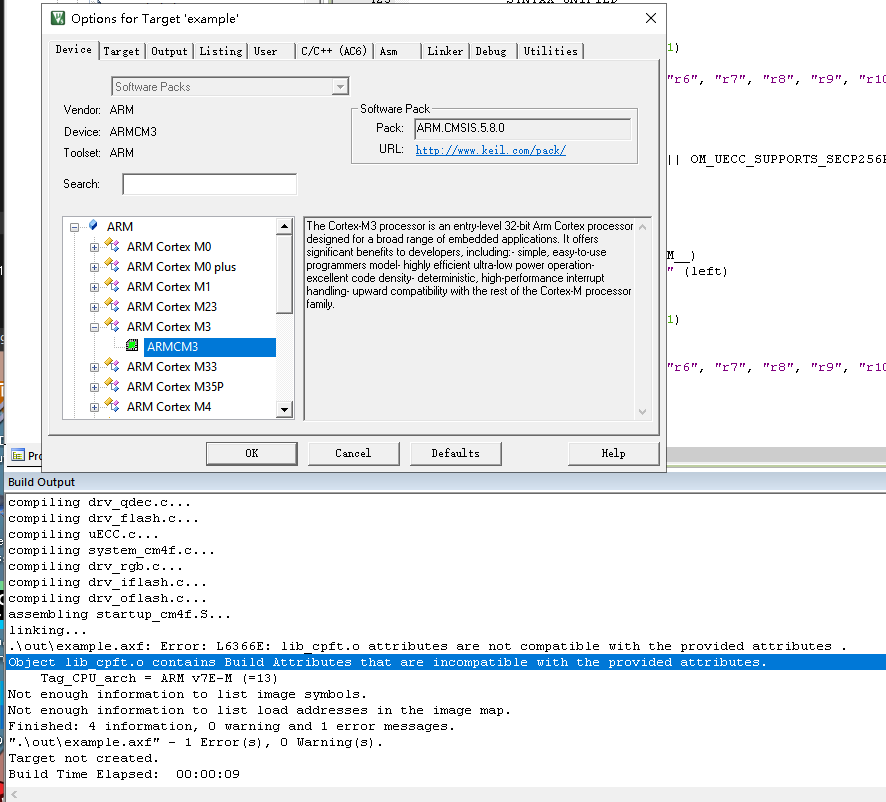Click the ARM Cortex M1 family icon
The height and width of the screenshot is (802, 886).
click(112, 285)
